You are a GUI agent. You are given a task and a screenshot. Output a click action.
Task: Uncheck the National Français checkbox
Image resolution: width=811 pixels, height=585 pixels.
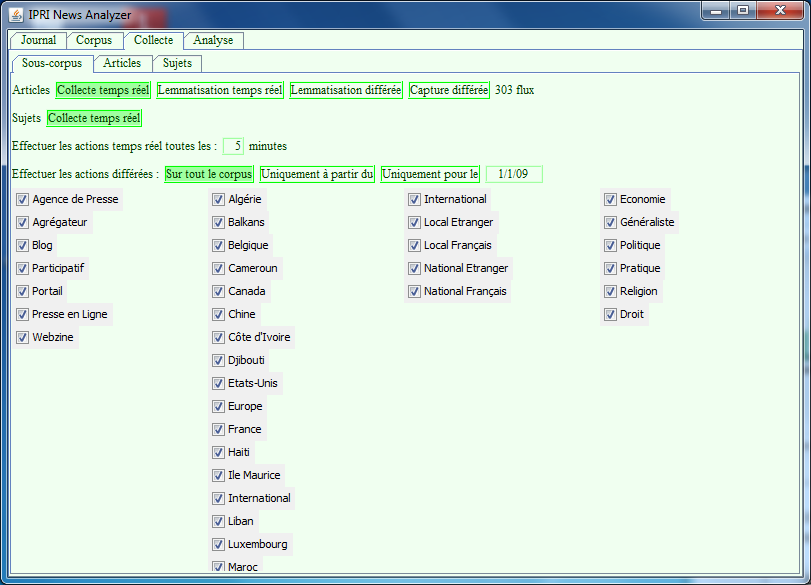414,291
